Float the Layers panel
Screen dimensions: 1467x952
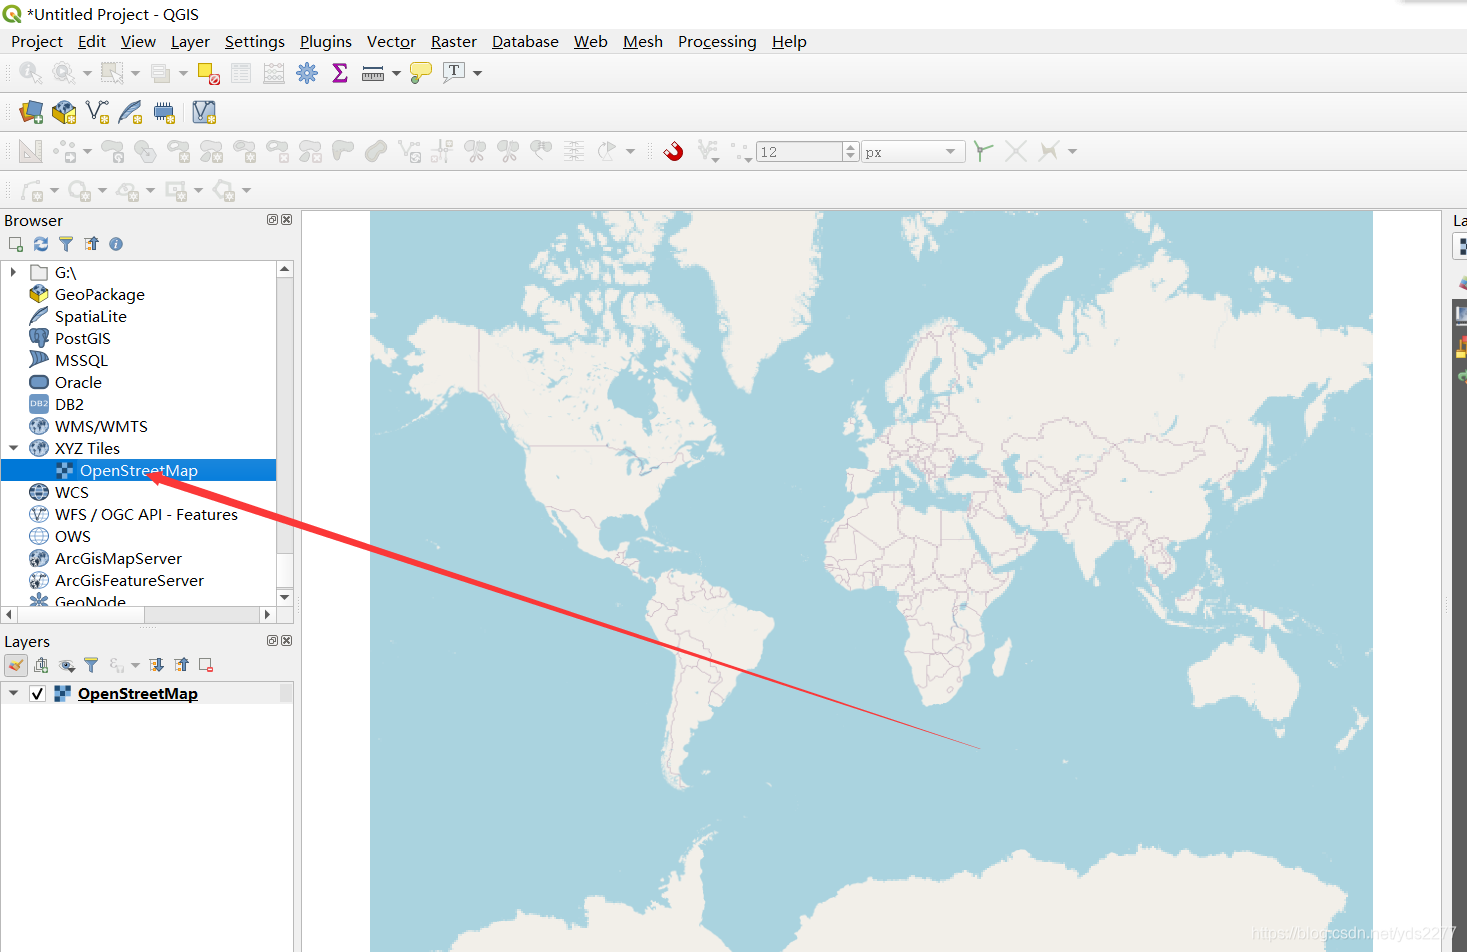(x=272, y=640)
